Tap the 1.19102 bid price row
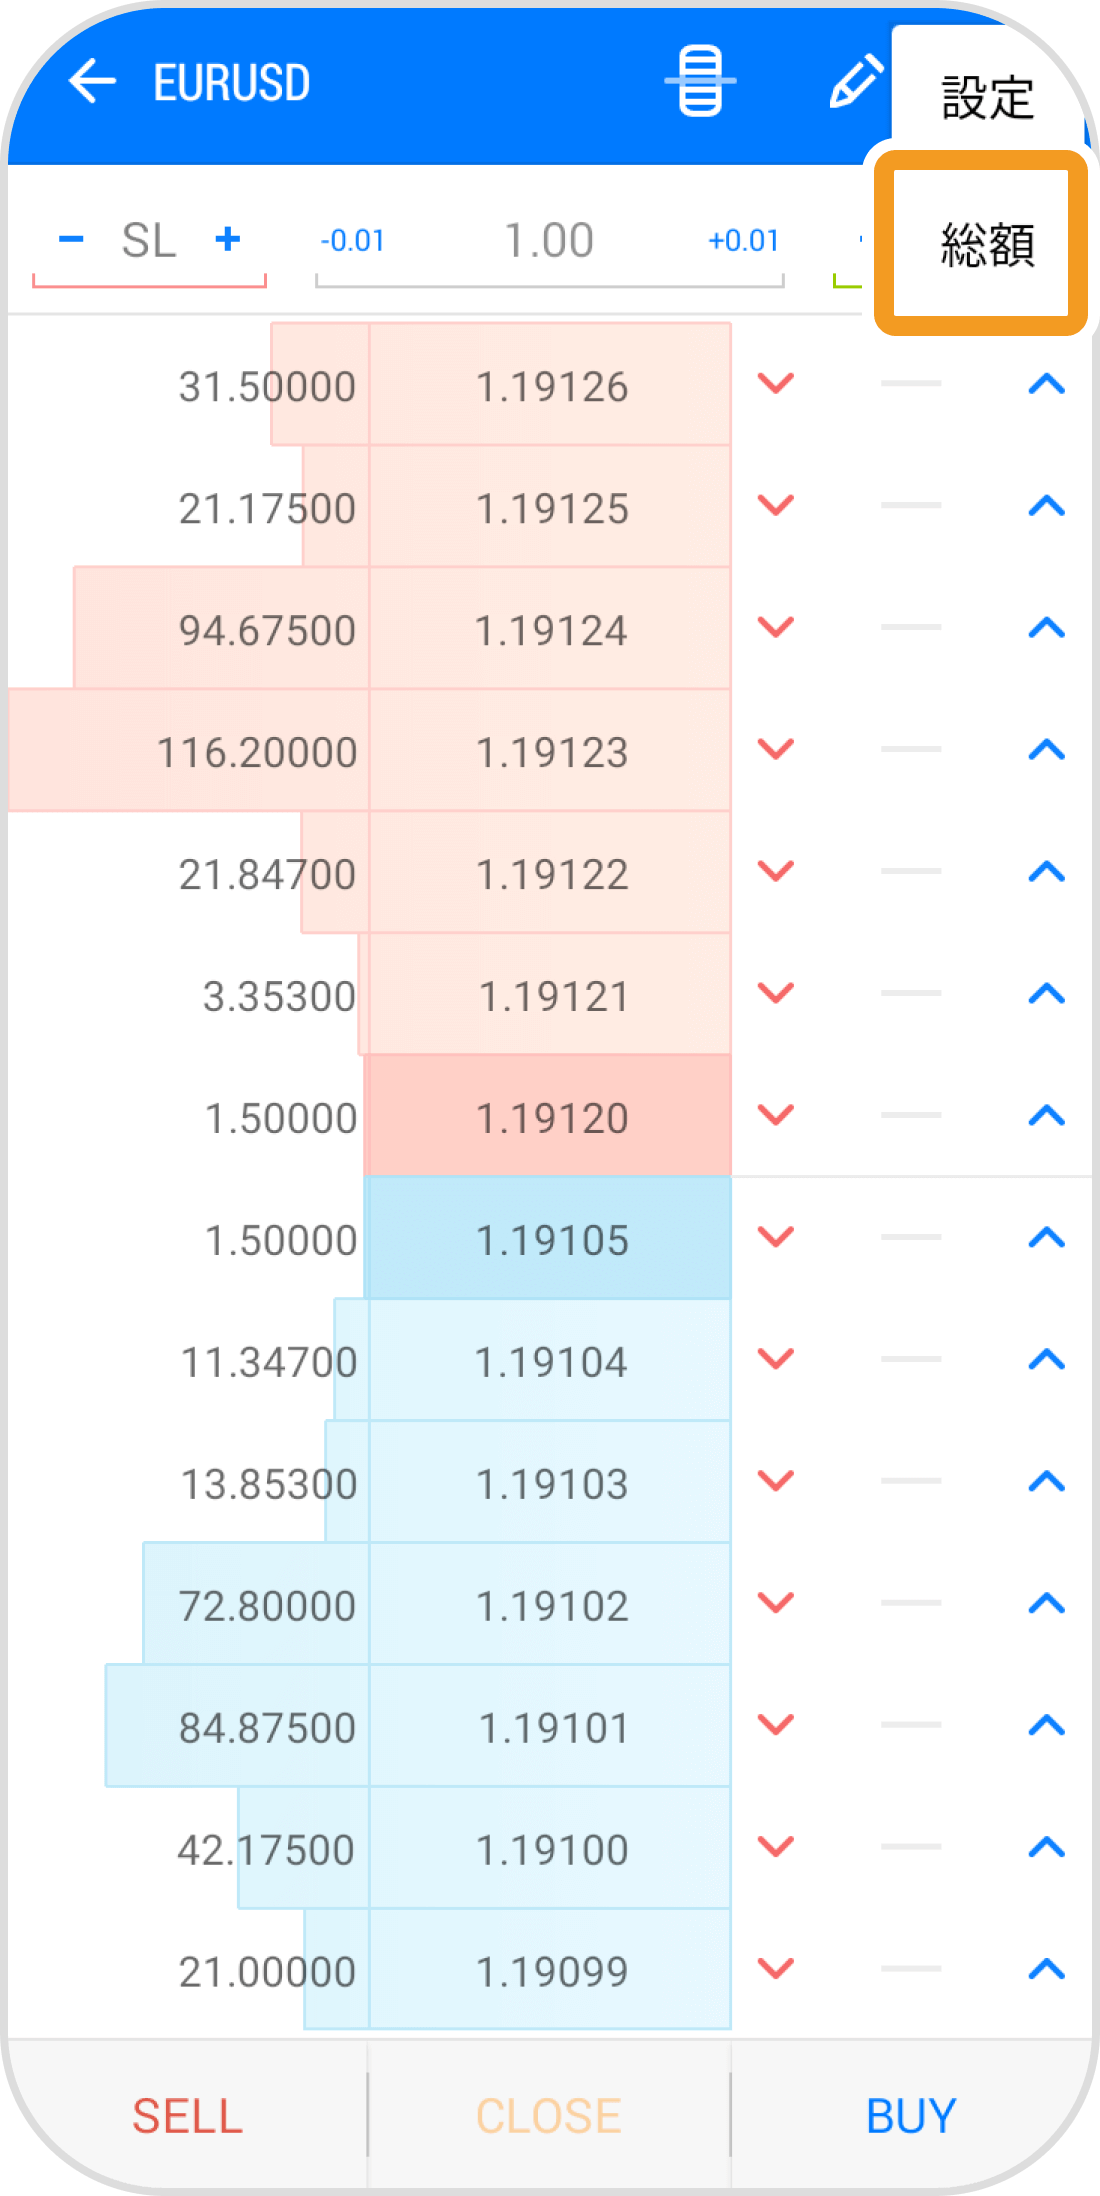The image size is (1100, 2196). coord(550,1606)
